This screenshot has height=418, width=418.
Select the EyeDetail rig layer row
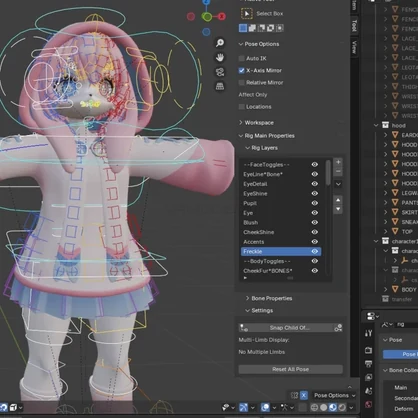[281, 184]
